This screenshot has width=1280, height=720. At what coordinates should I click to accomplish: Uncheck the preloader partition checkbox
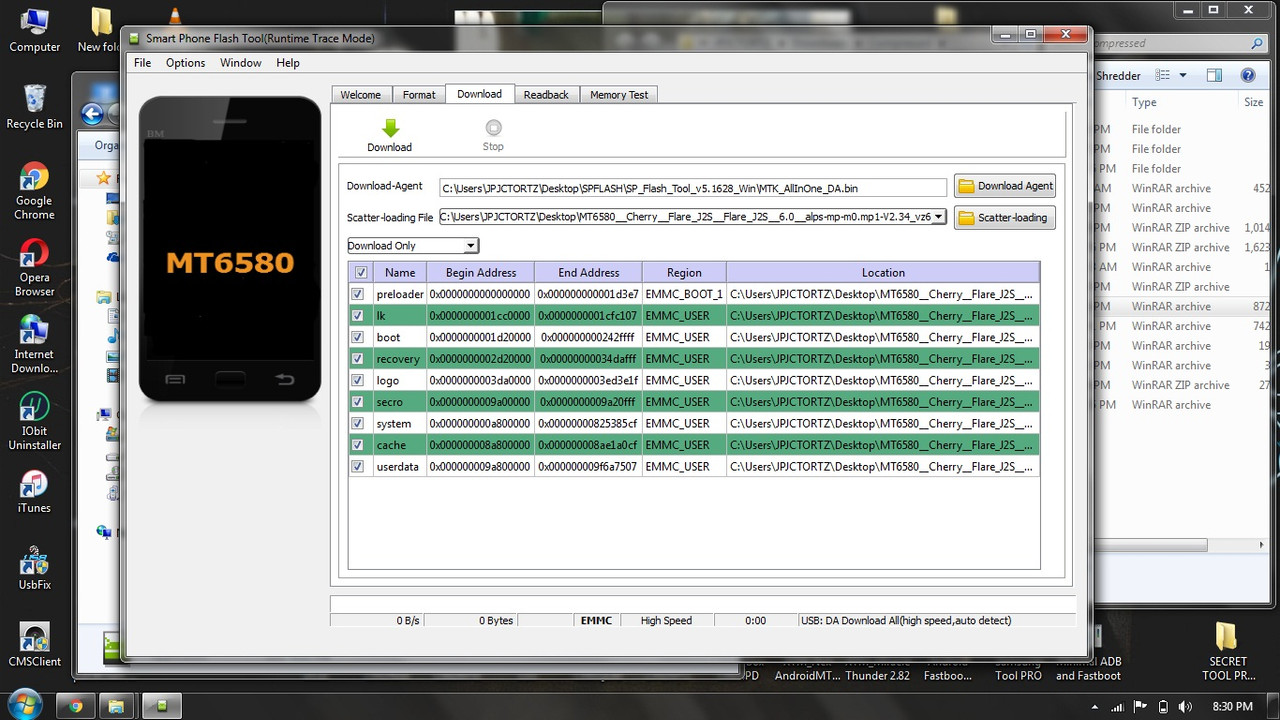(358, 294)
